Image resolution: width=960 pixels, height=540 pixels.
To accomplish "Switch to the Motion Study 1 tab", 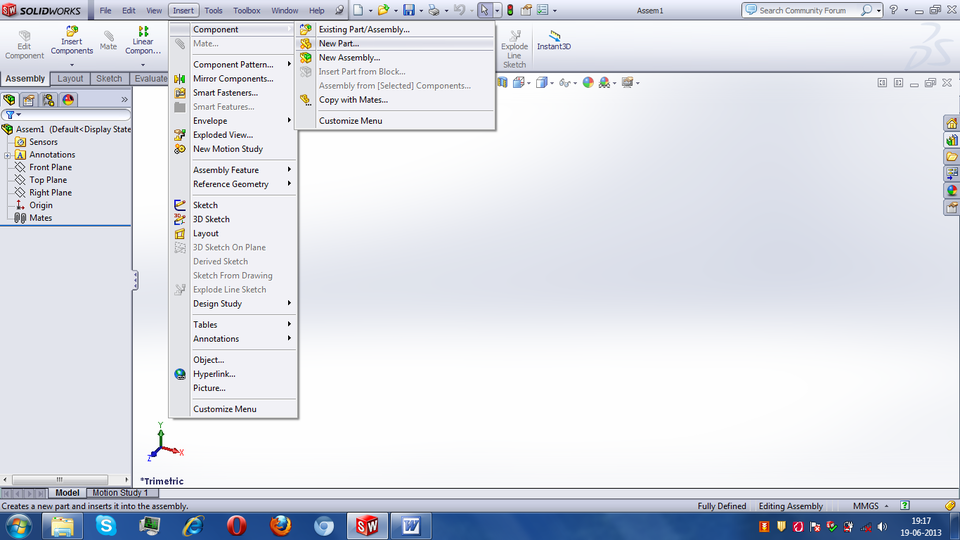I will click(x=120, y=493).
